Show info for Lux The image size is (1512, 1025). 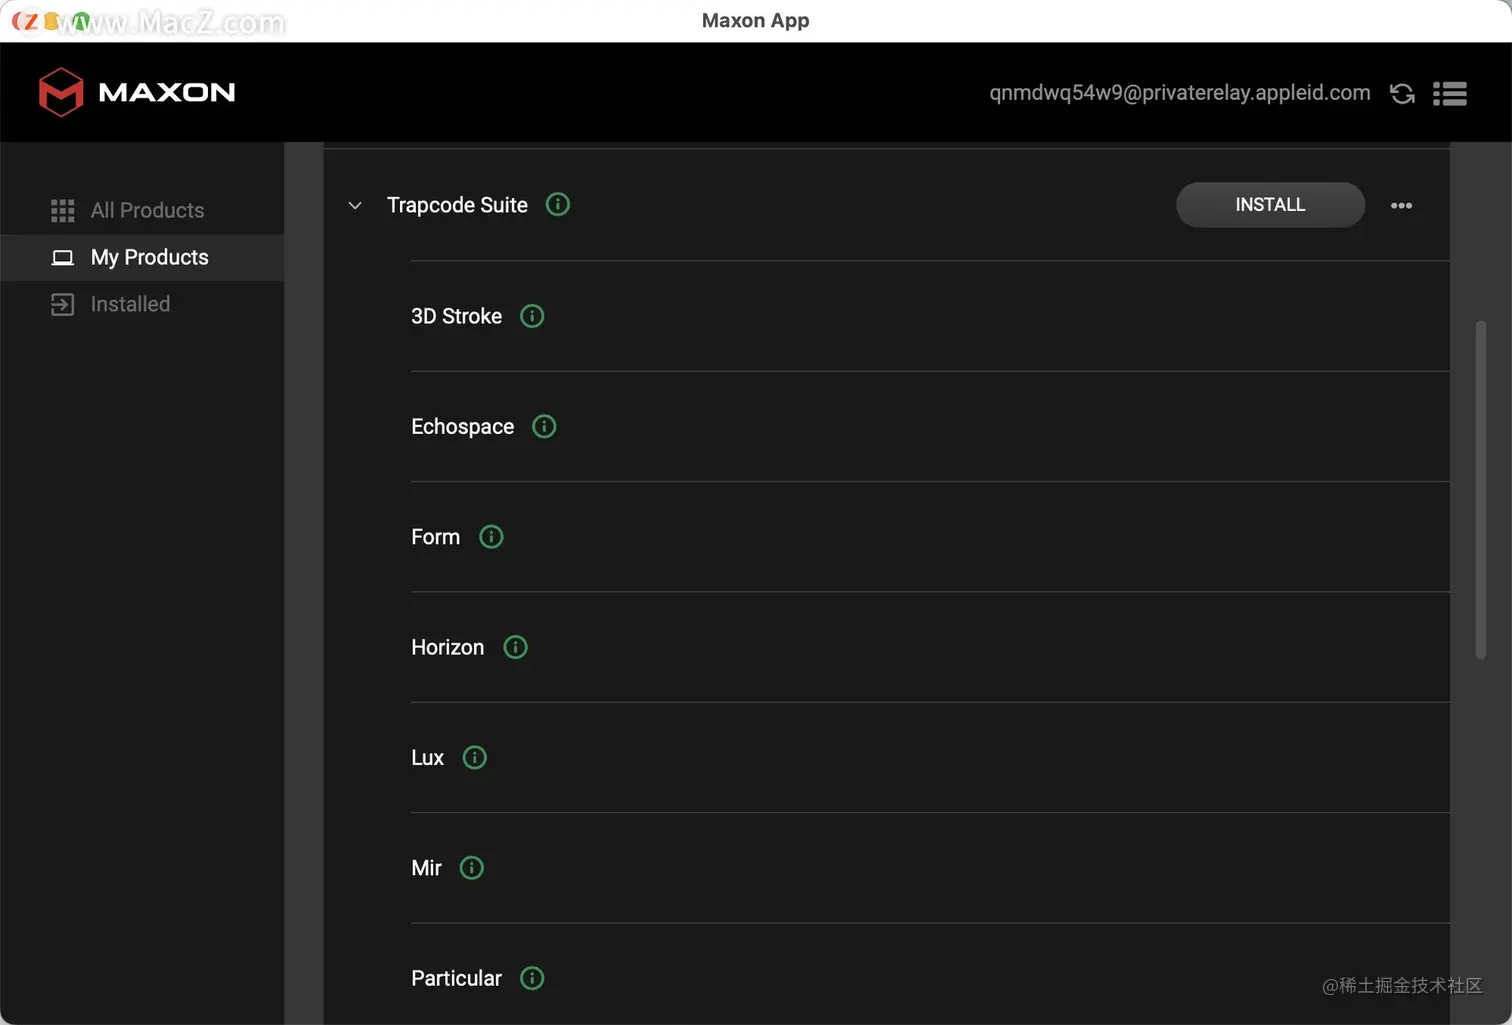pyautogui.click(x=475, y=757)
